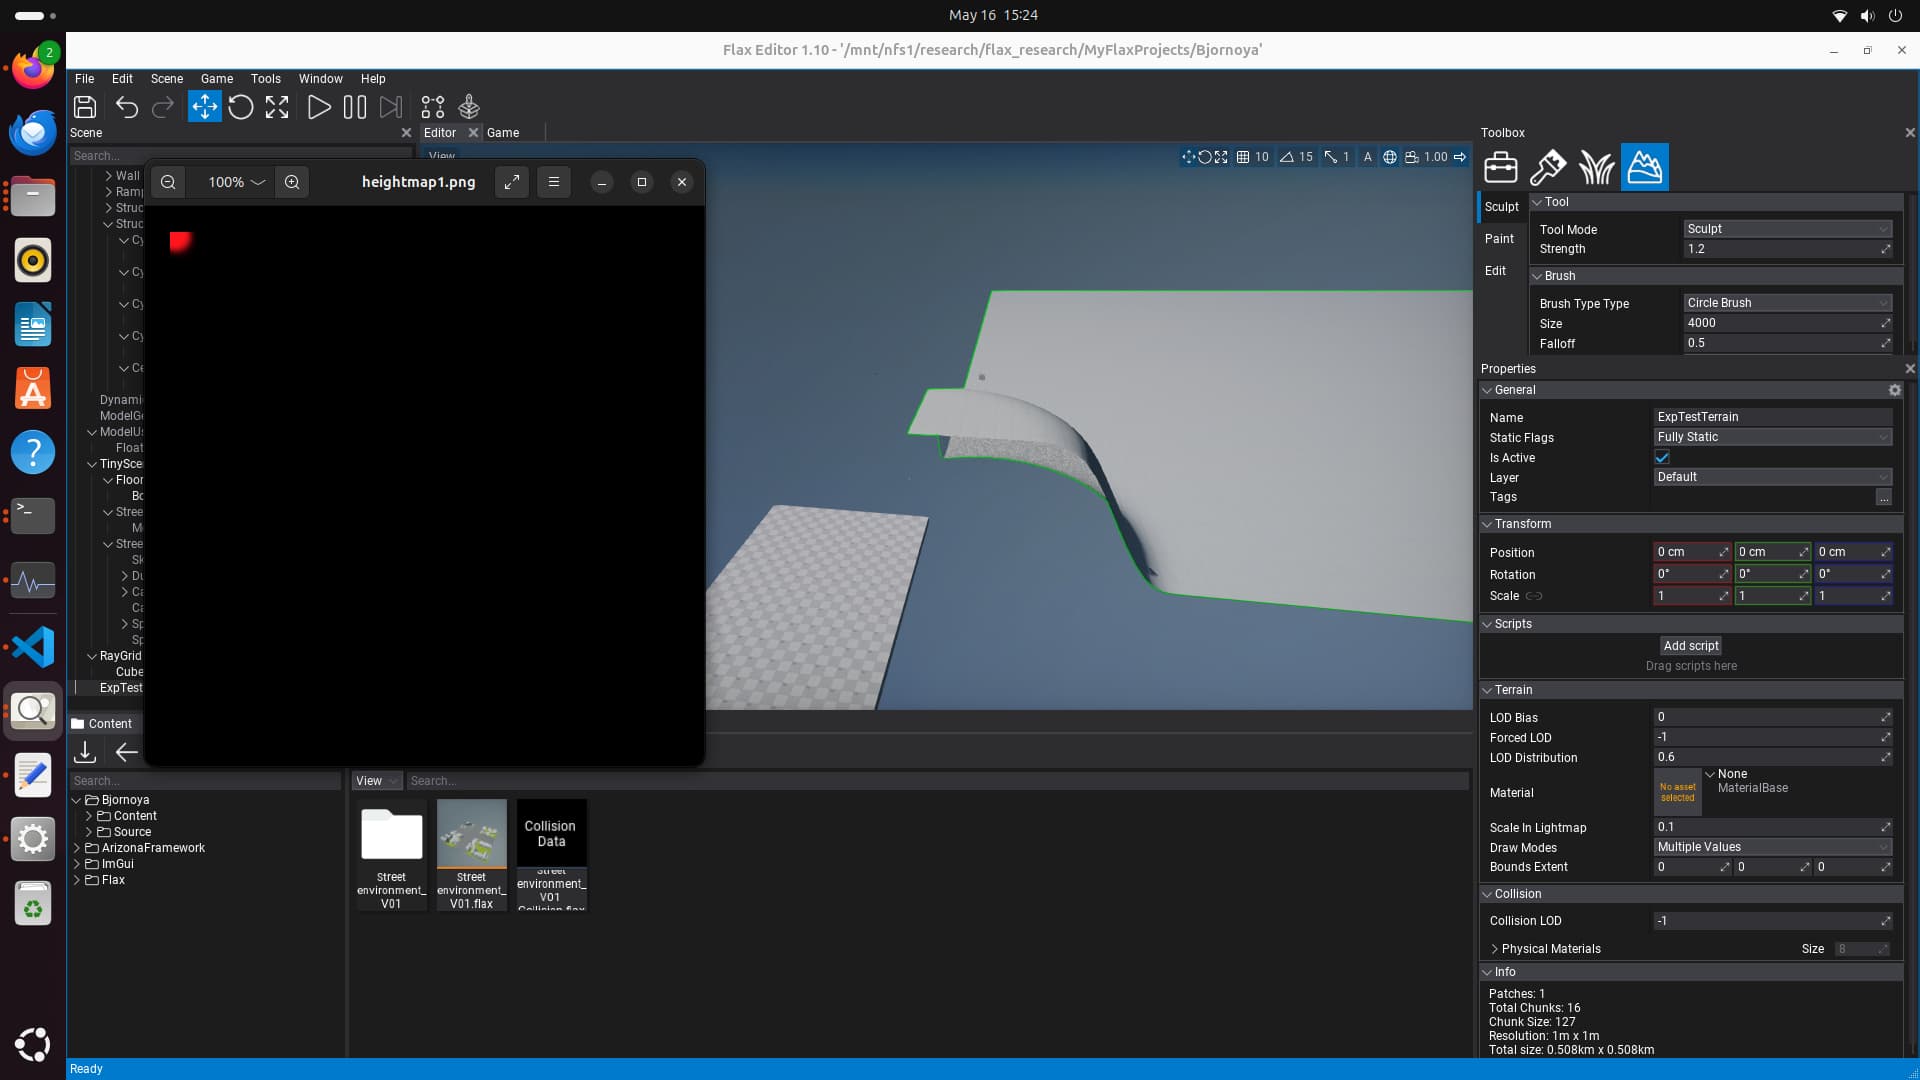Select the Edit terrain mode tab

(x=1495, y=271)
